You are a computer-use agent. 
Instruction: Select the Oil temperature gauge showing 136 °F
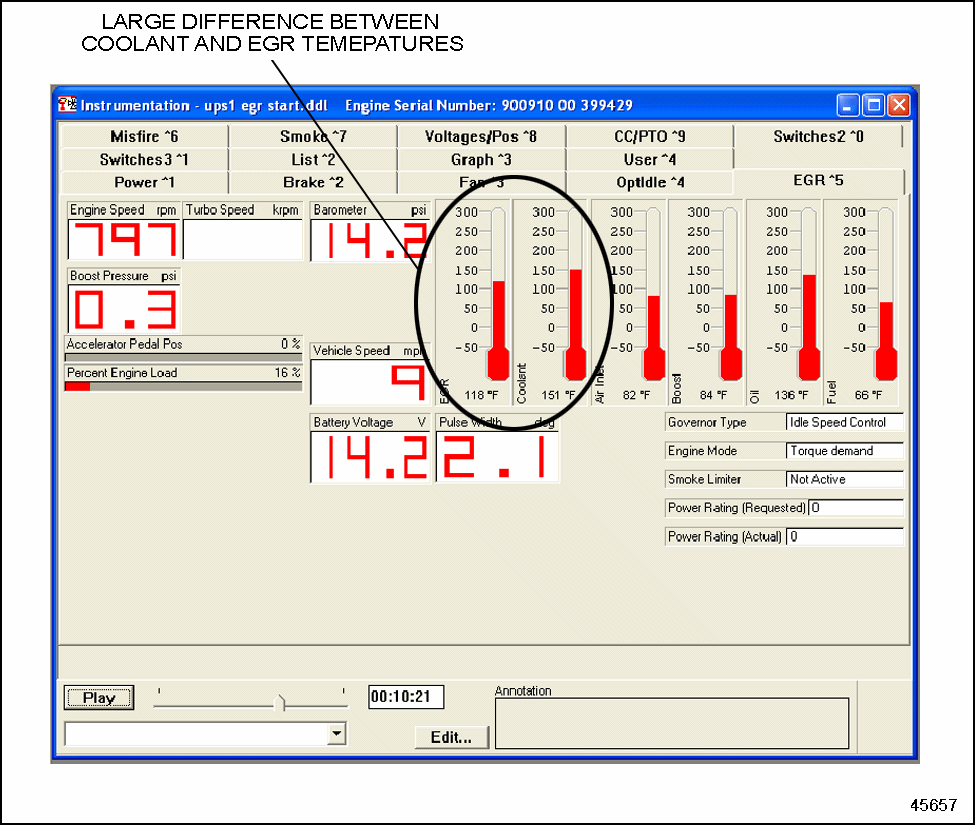(808, 320)
